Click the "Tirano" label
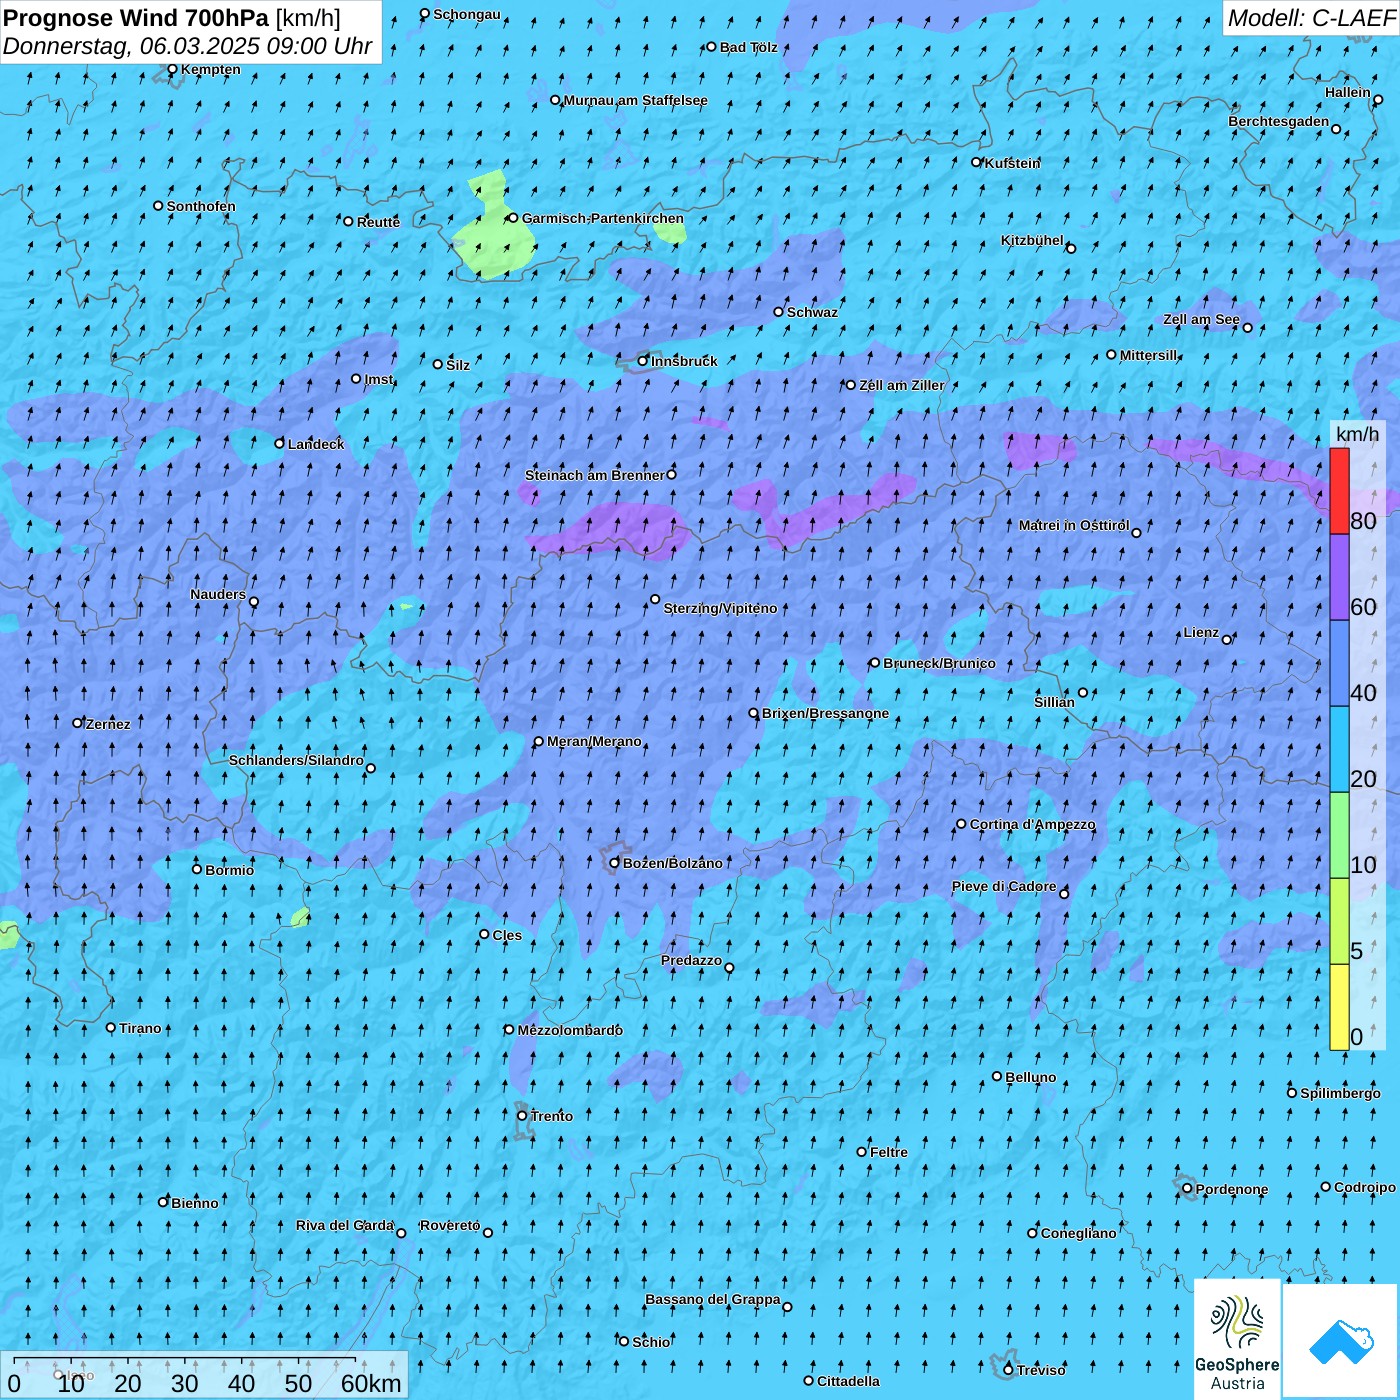 click(x=140, y=1028)
